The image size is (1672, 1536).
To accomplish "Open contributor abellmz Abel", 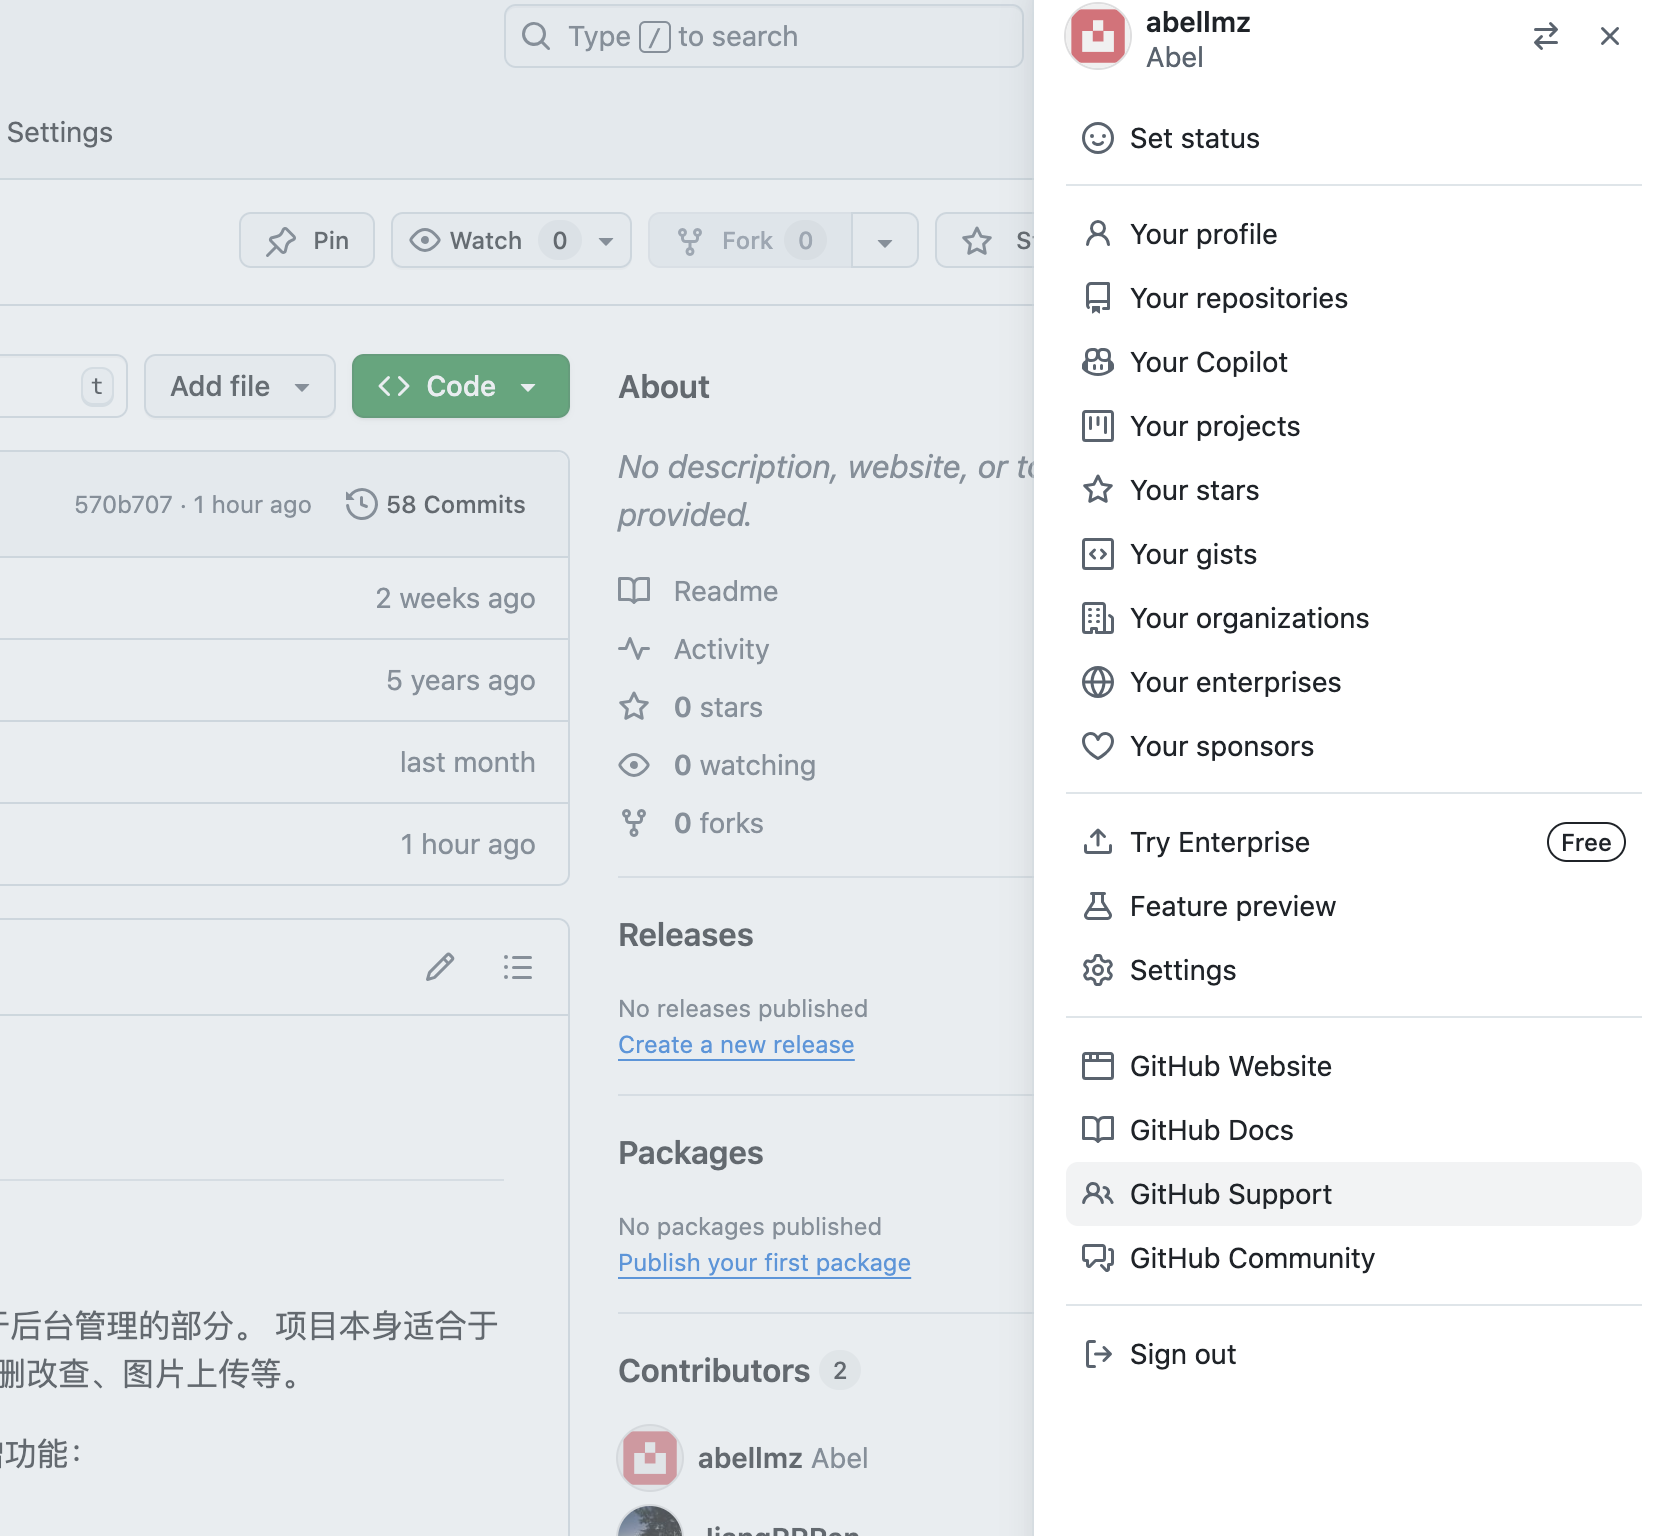I will [783, 1458].
